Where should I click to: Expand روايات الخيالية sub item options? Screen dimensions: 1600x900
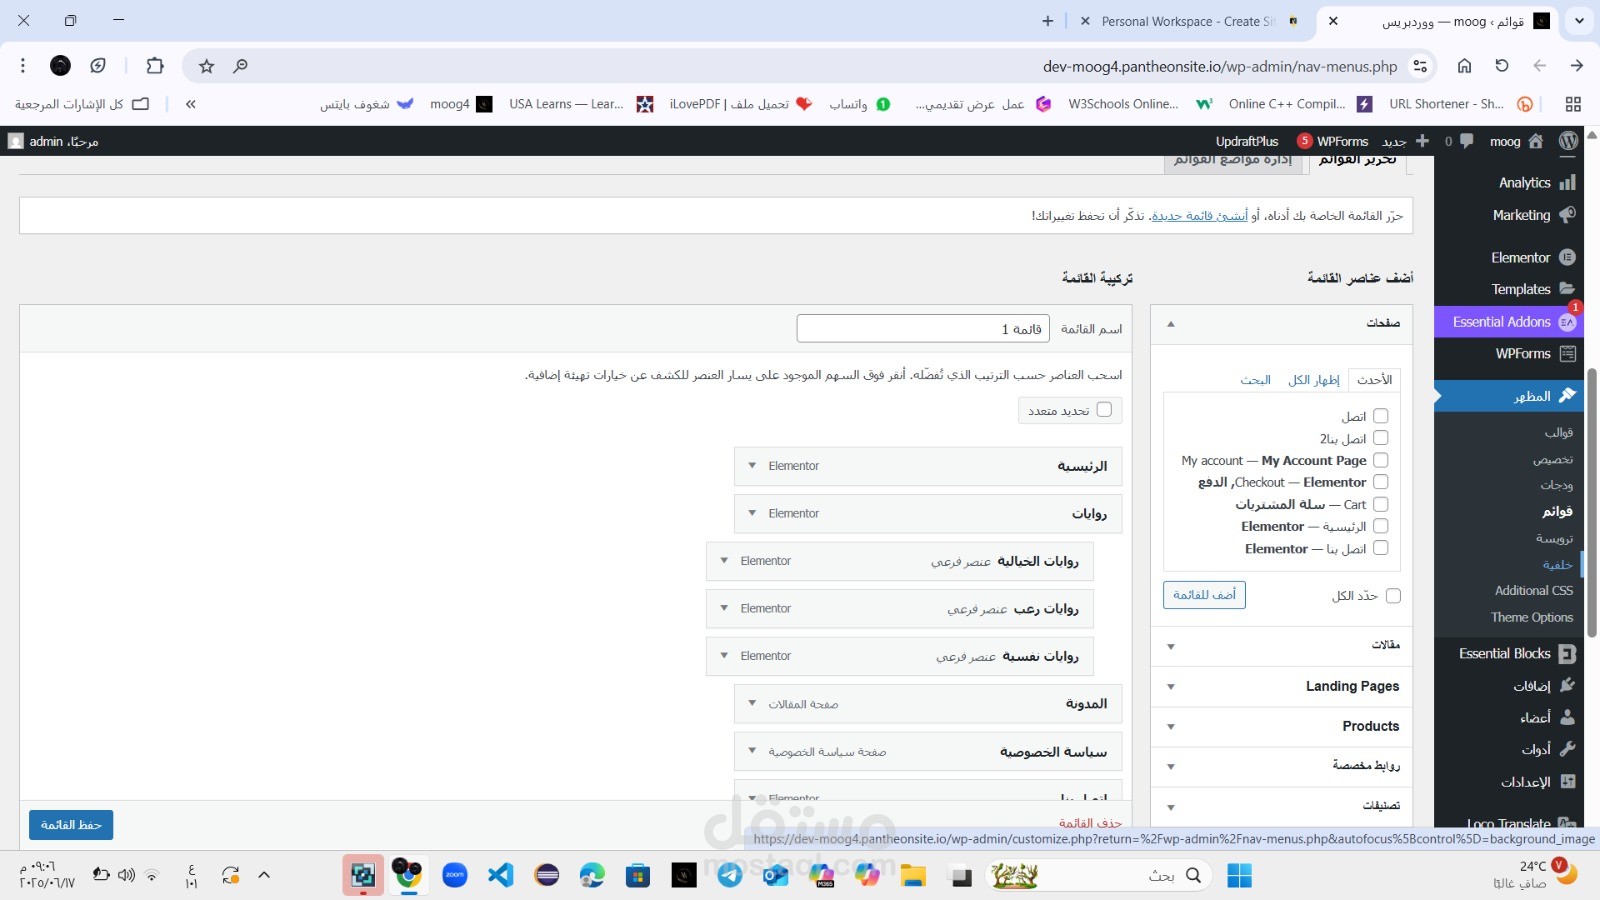point(725,561)
